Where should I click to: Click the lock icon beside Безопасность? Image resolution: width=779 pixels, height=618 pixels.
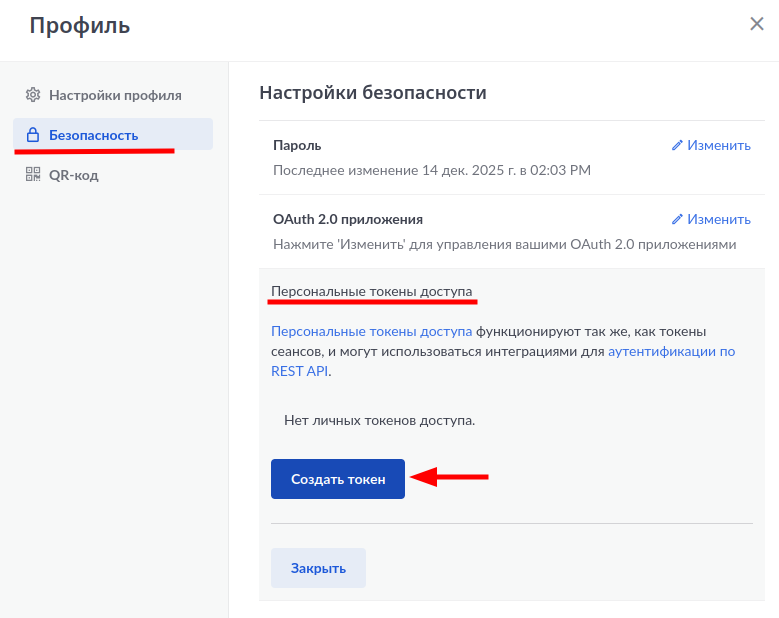tap(32, 135)
